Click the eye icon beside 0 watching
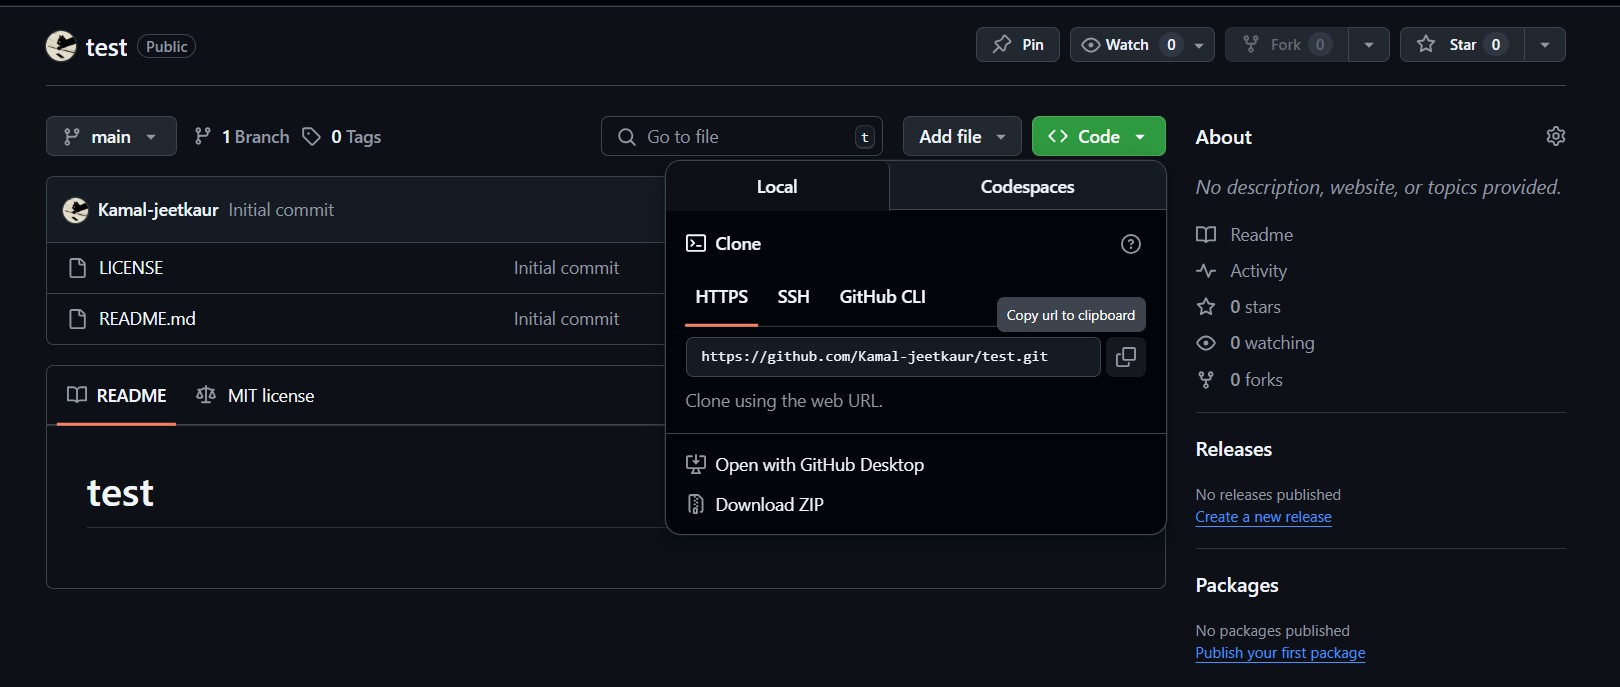 (1206, 343)
